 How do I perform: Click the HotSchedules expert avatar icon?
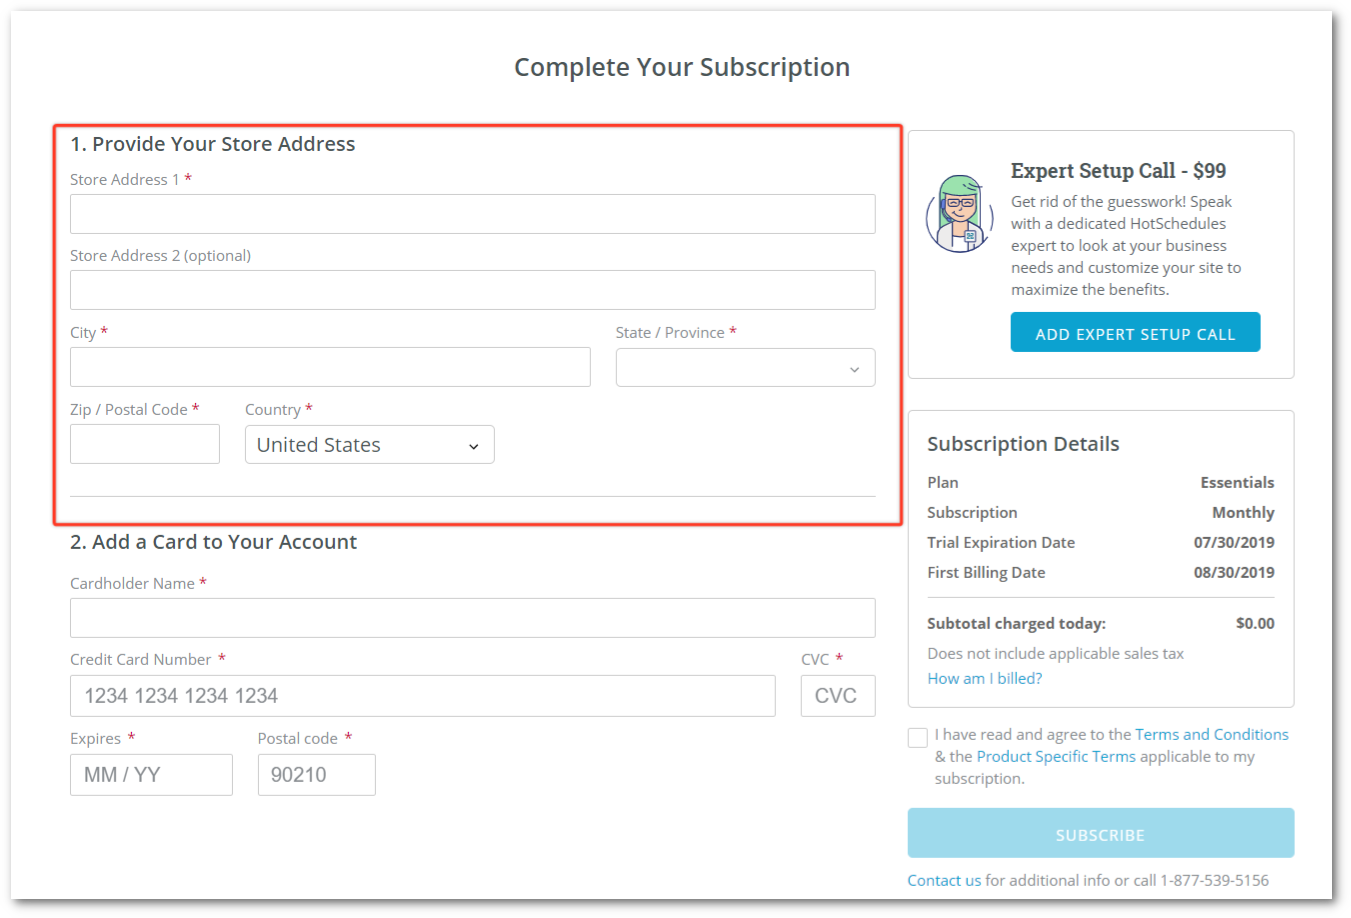pyautogui.click(x=959, y=213)
